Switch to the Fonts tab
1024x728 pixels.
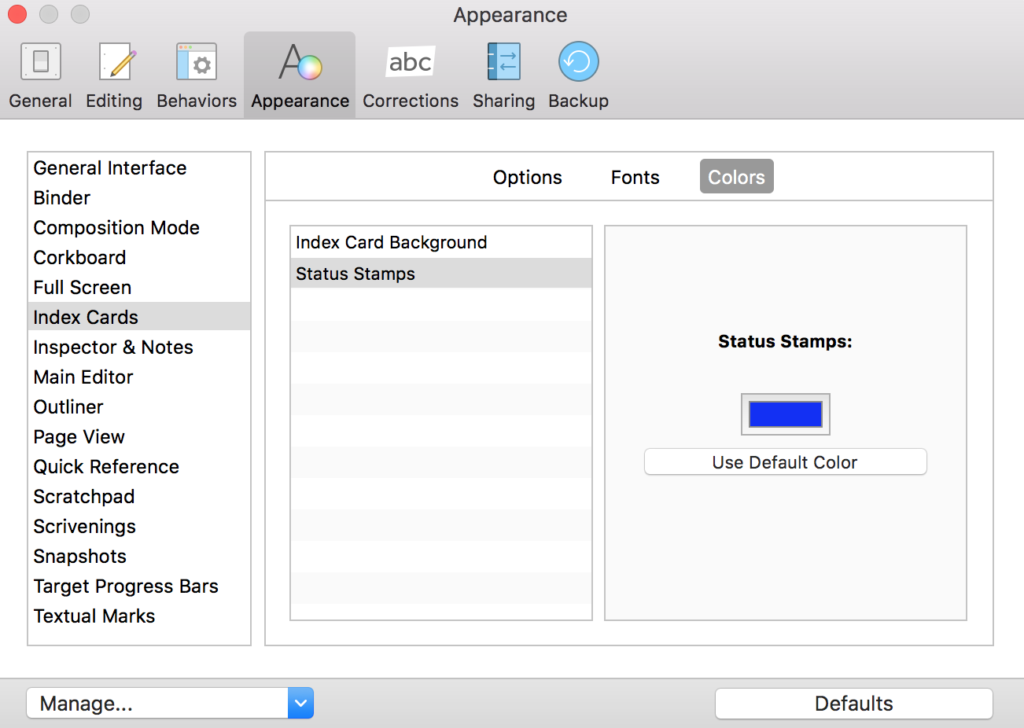click(635, 177)
